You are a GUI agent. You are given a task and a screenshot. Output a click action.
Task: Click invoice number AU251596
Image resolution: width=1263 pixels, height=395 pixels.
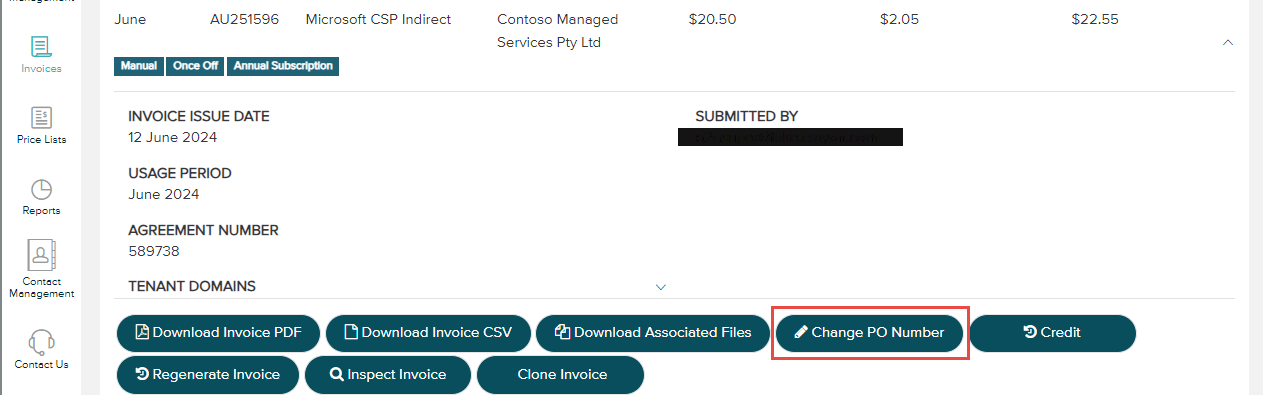point(245,19)
